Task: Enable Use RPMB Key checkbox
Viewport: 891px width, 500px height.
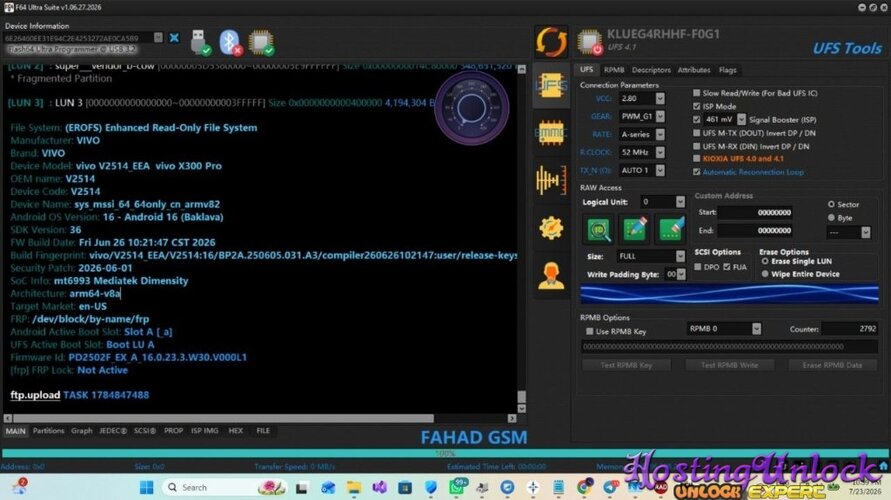Action: 590,331
